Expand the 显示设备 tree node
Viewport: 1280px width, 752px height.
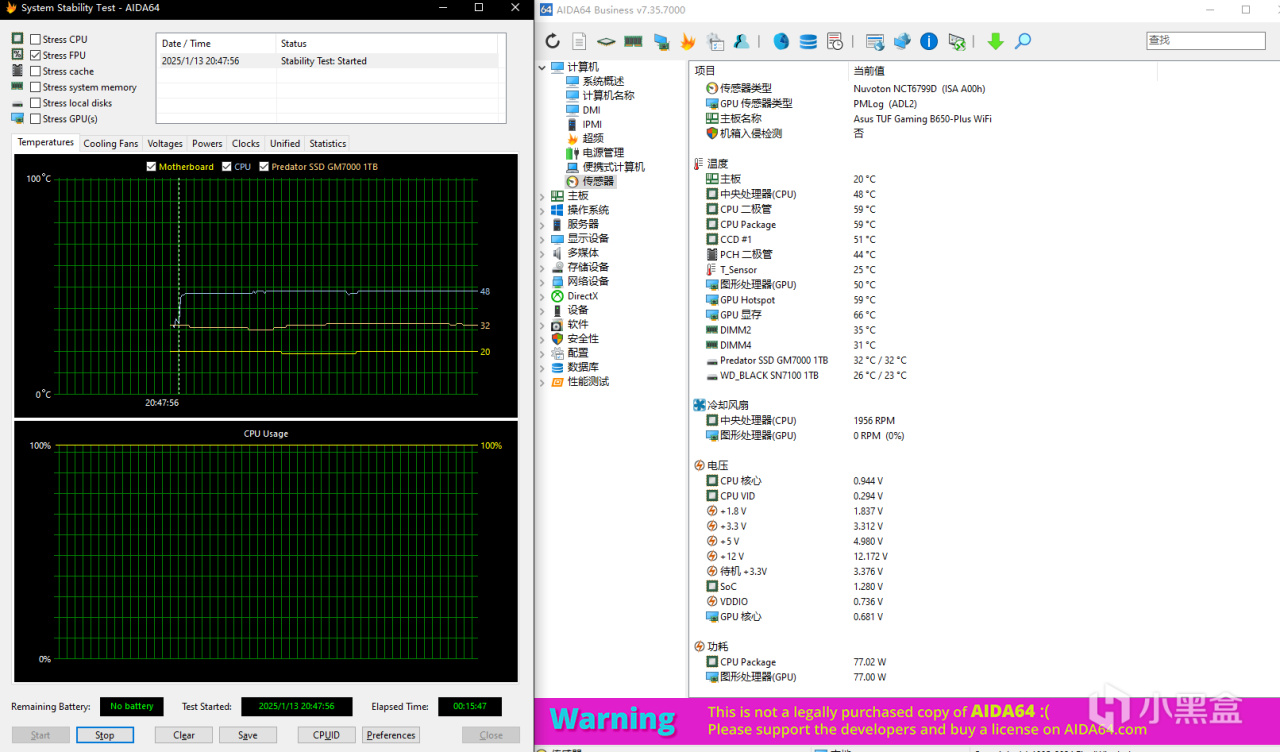point(543,239)
